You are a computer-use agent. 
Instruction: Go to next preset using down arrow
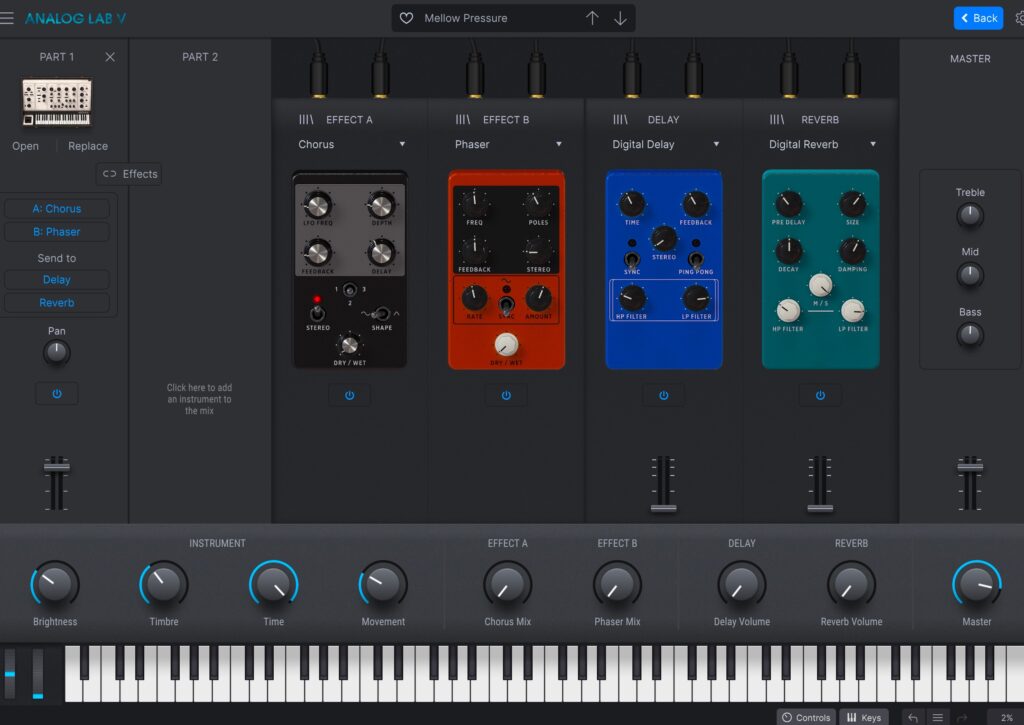tap(620, 18)
